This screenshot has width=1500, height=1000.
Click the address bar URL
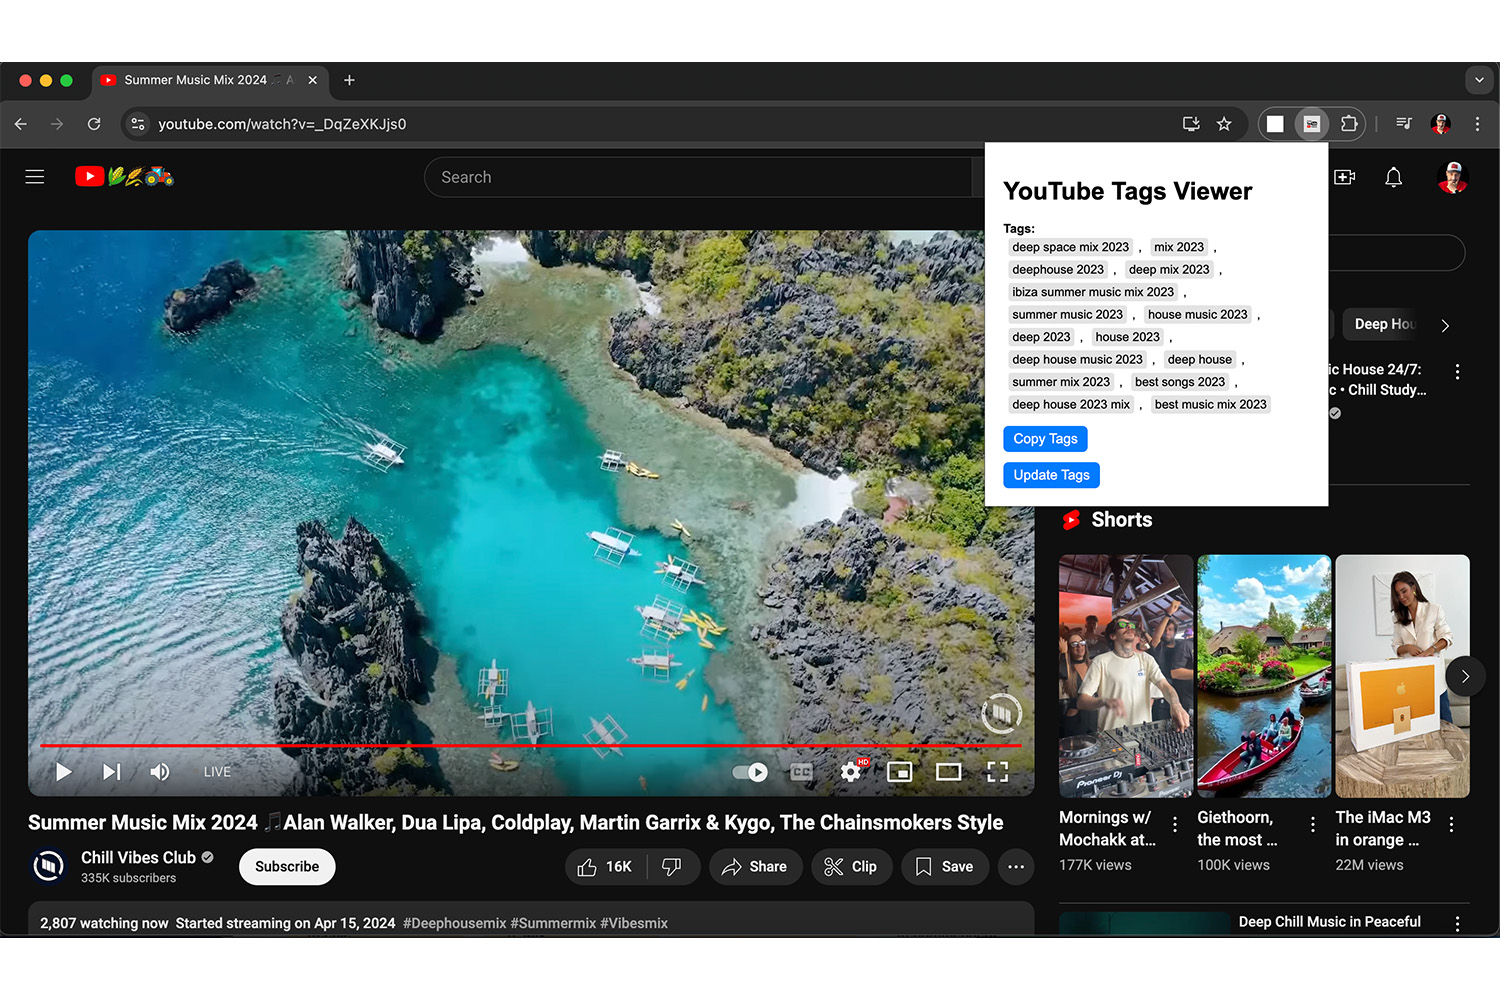pos(282,124)
